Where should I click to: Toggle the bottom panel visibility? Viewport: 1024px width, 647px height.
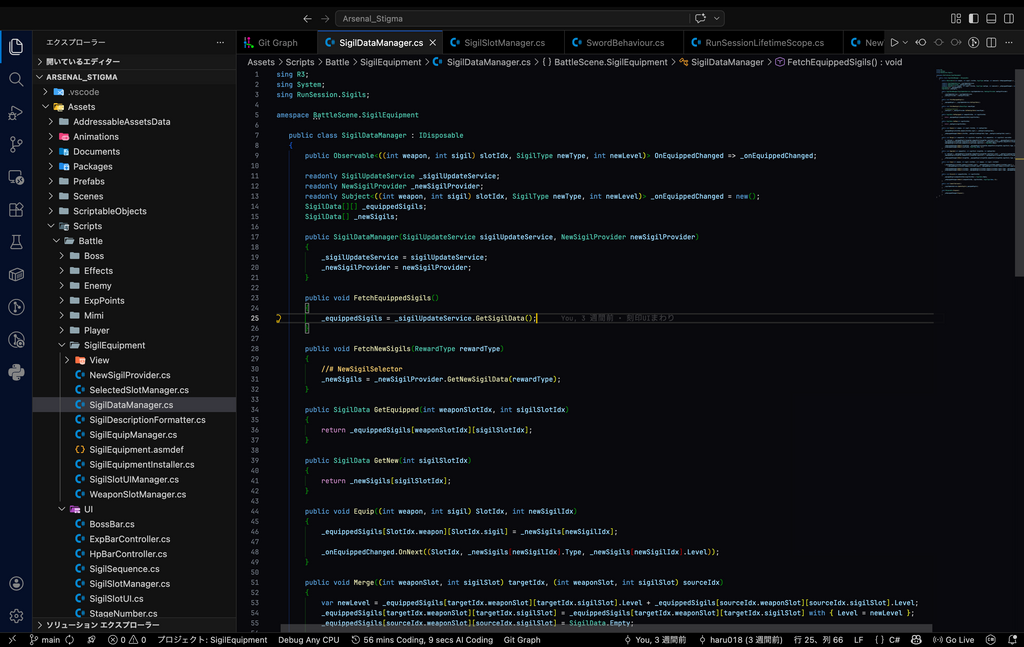(990, 18)
